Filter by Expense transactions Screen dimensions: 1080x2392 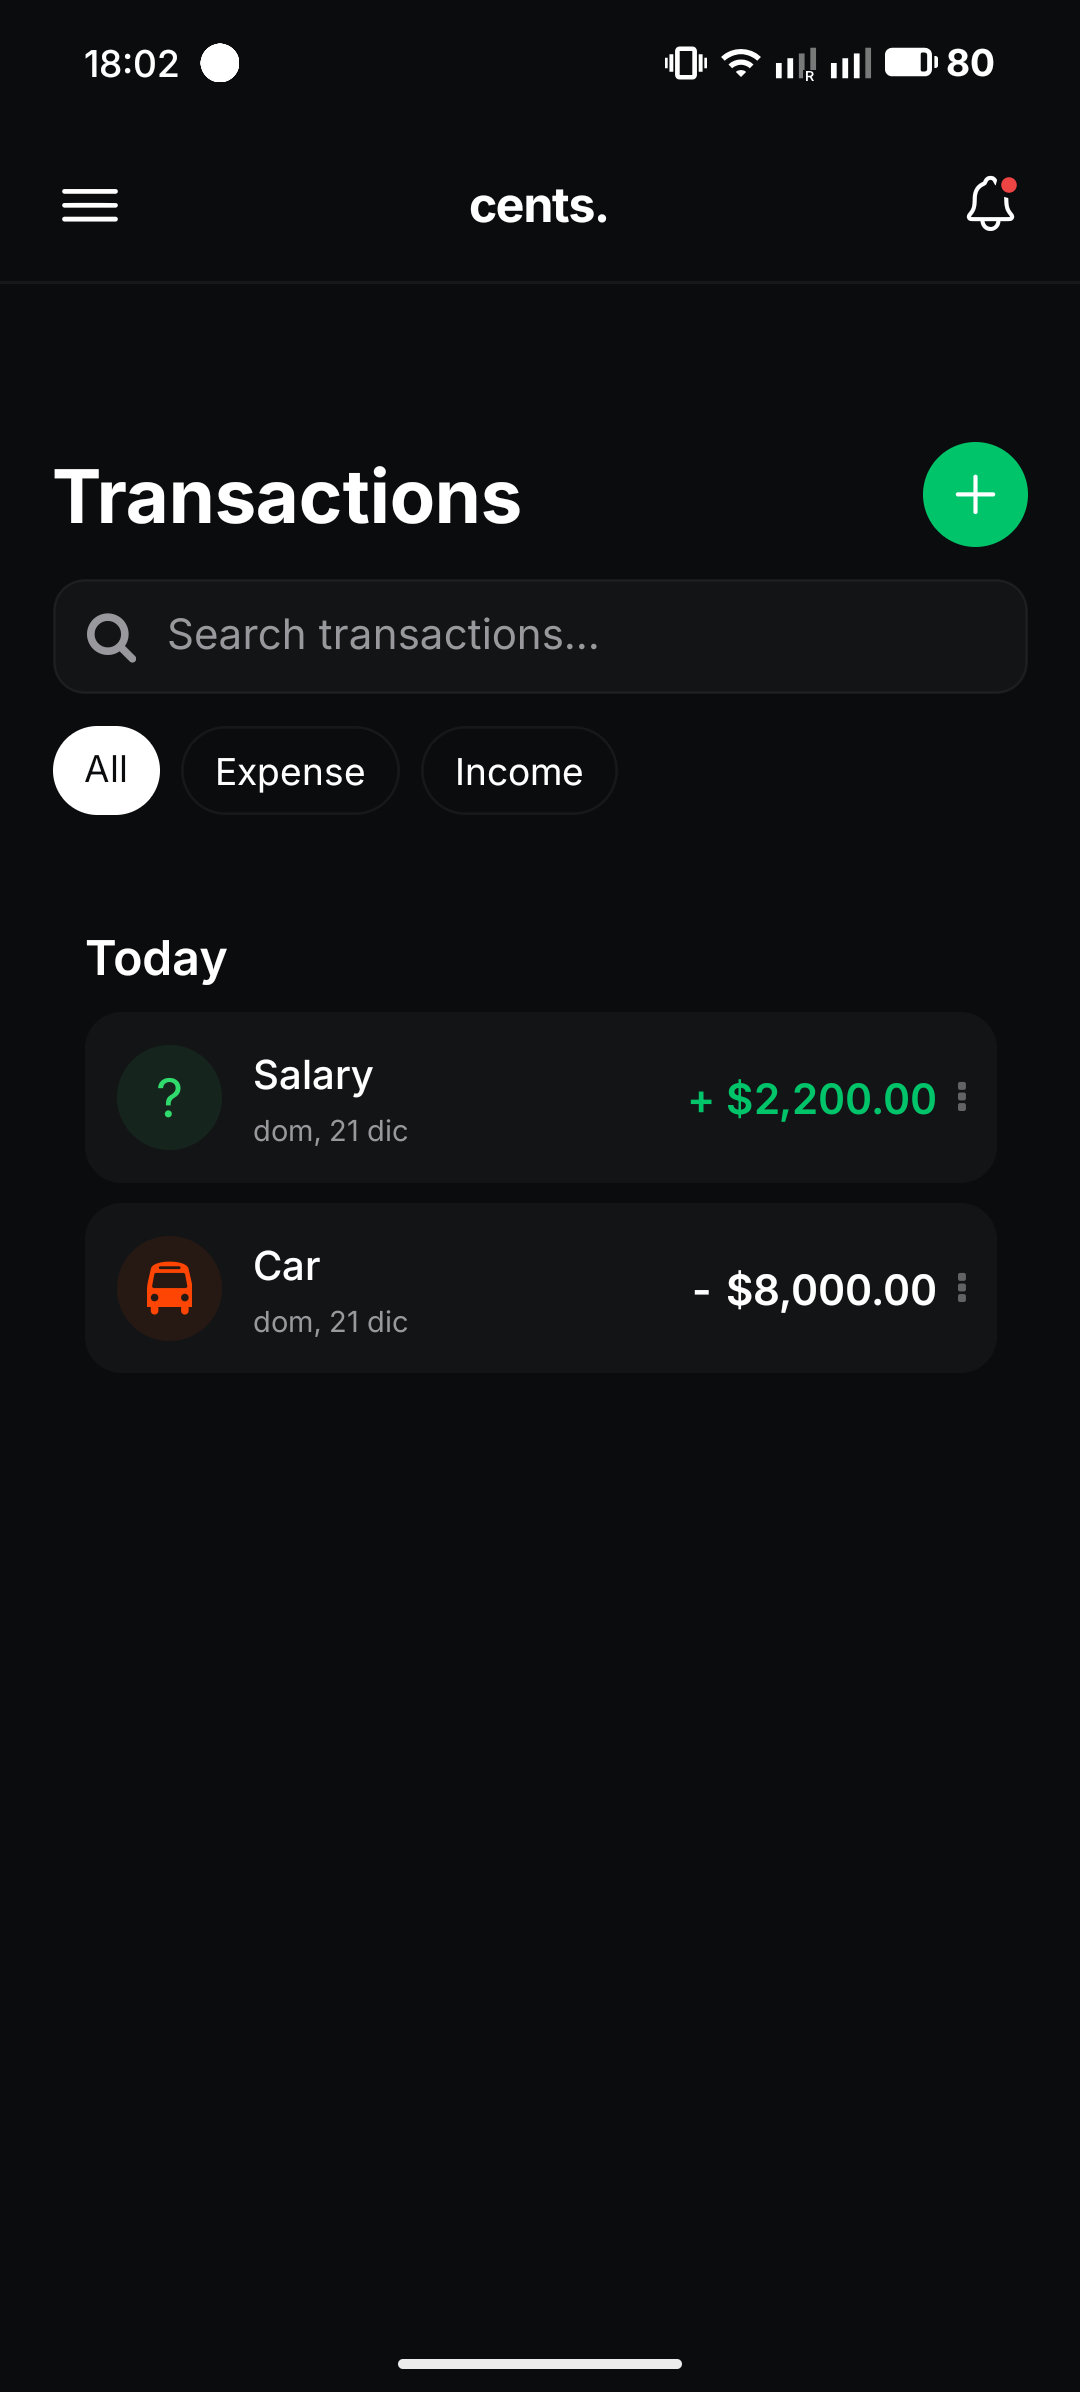pos(290,771)
